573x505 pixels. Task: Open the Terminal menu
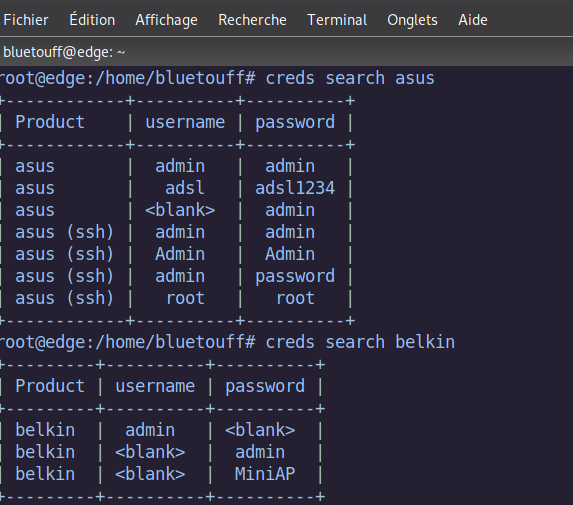tap(337, 20)
